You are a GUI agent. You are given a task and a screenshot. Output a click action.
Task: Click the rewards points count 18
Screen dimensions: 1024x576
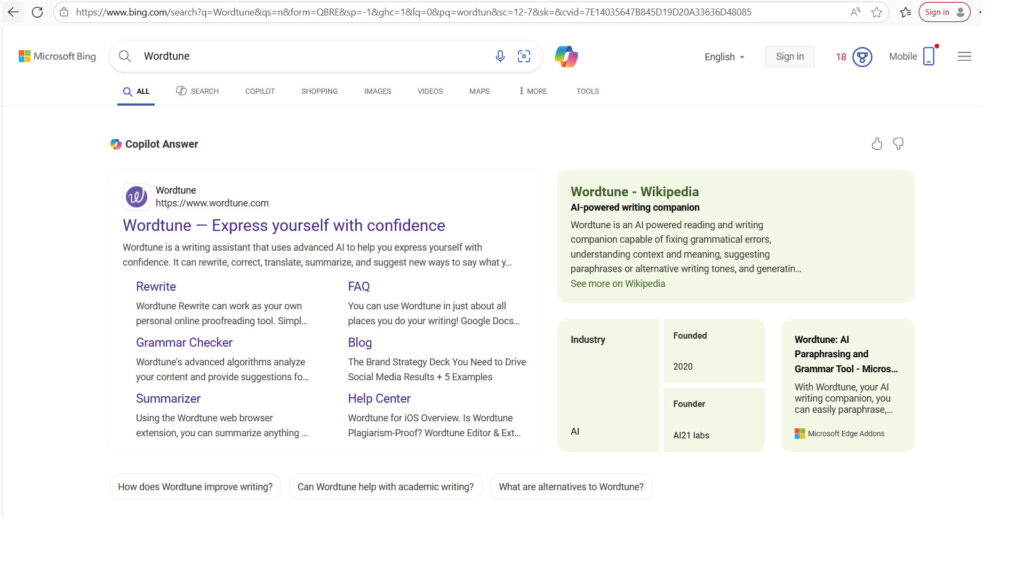[x=841, y=57]
